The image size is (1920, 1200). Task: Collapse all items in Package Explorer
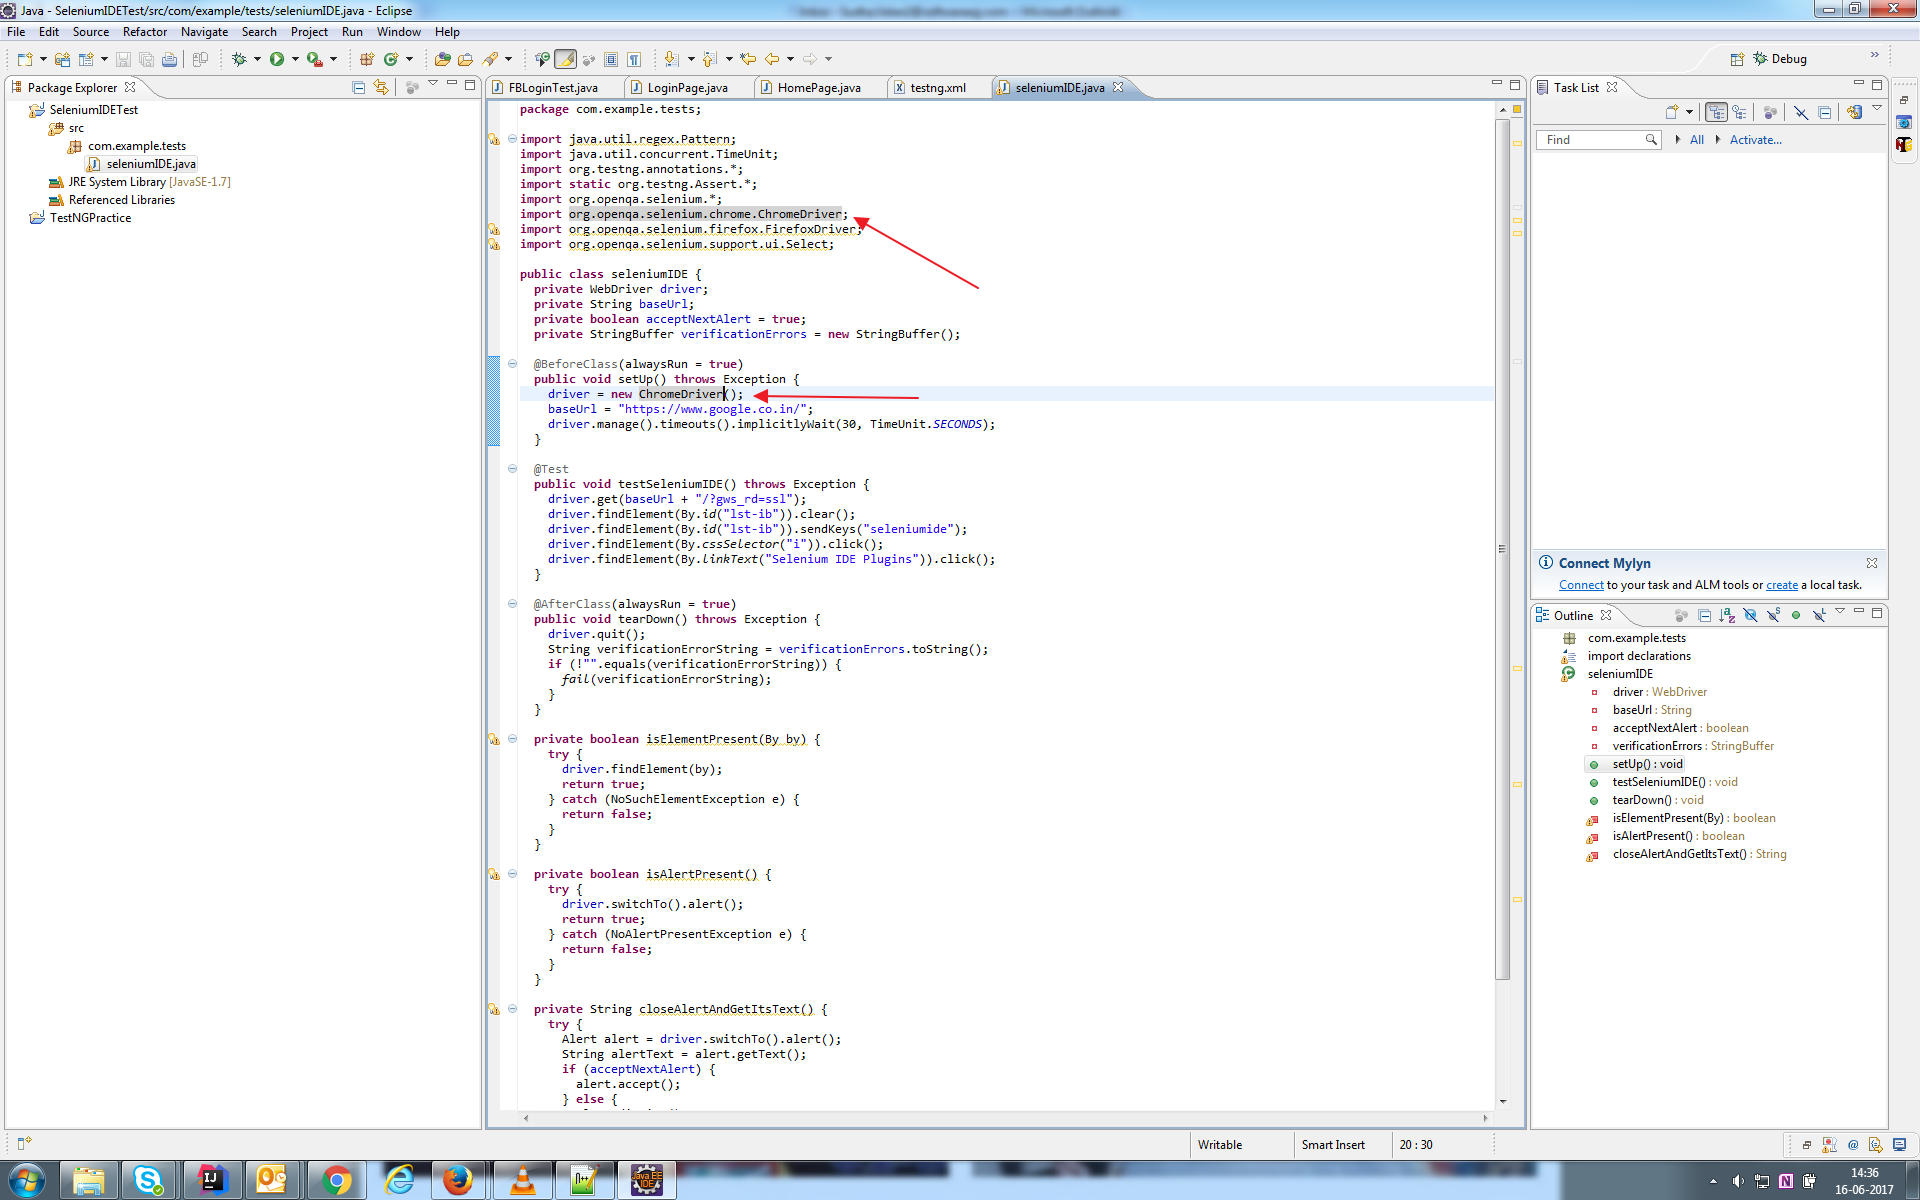[358, 88]
